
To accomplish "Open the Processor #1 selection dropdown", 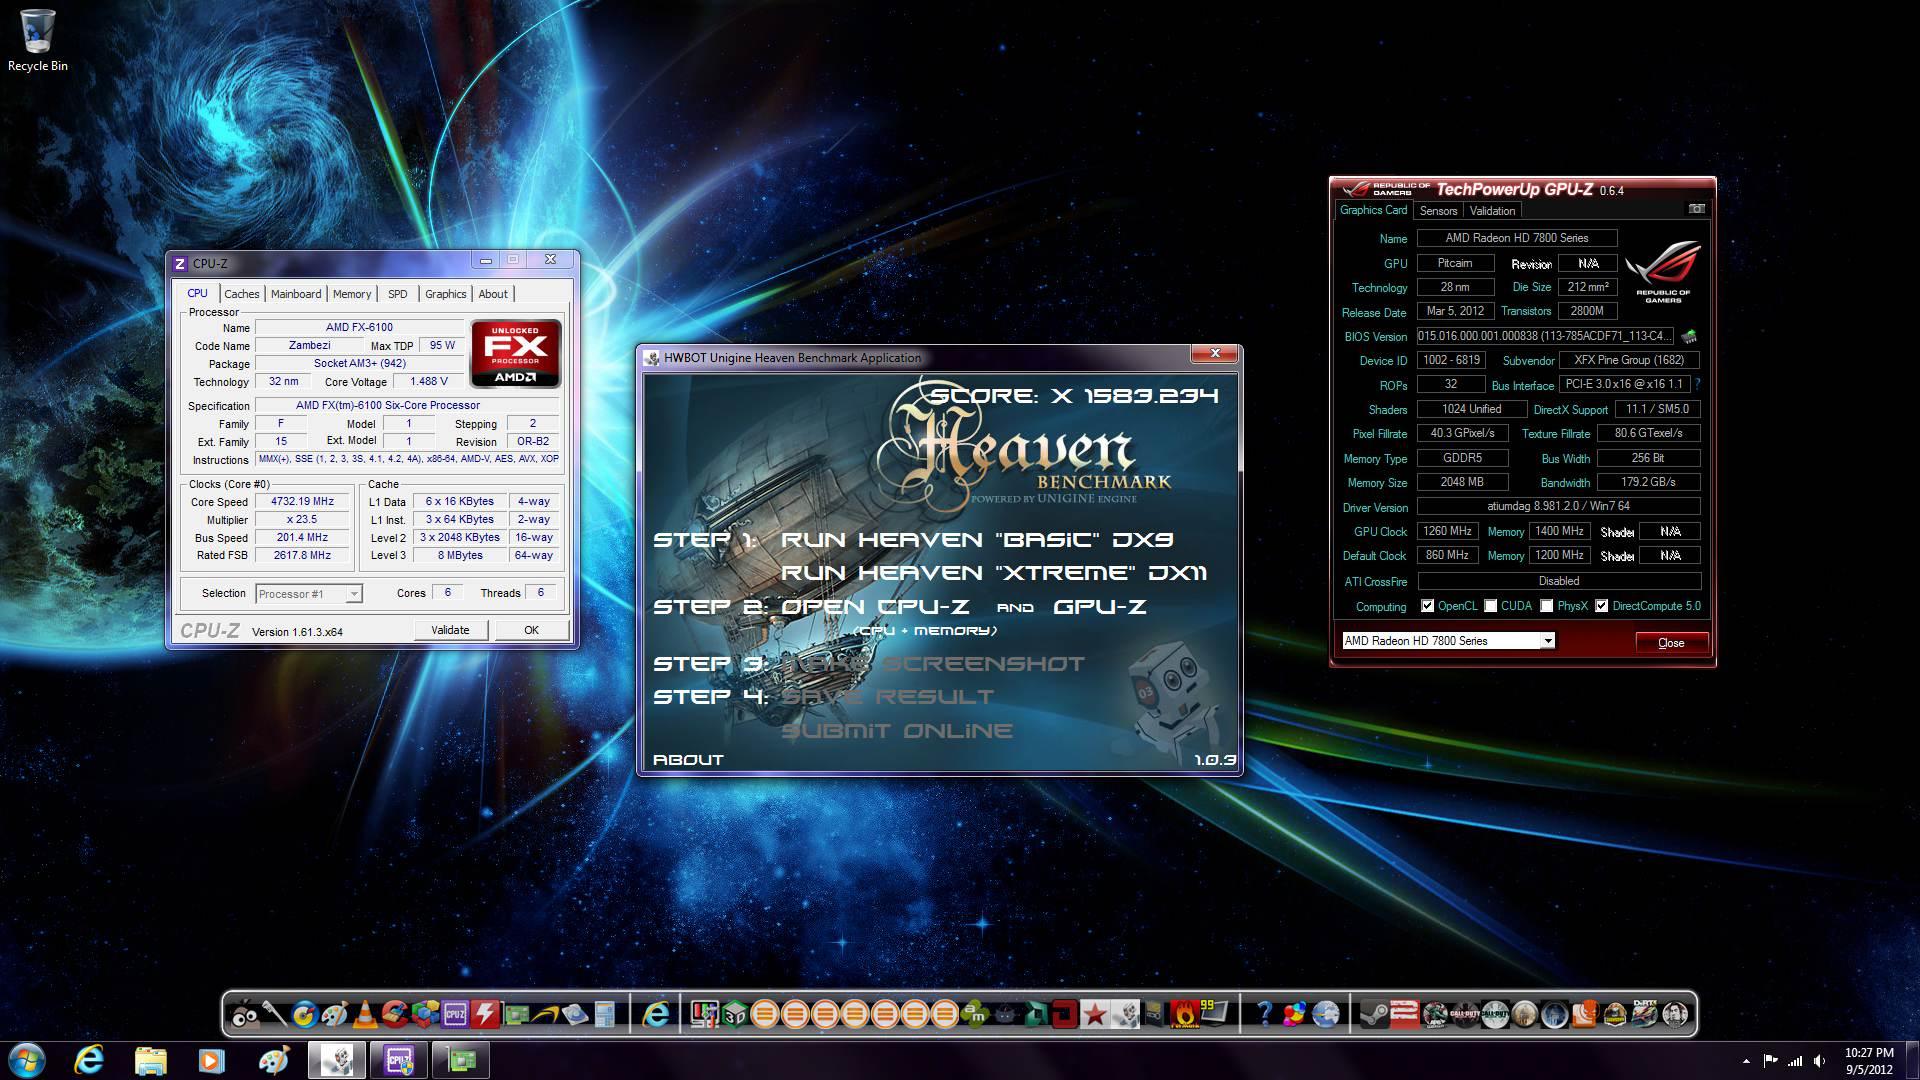I will tap(308, 594).
